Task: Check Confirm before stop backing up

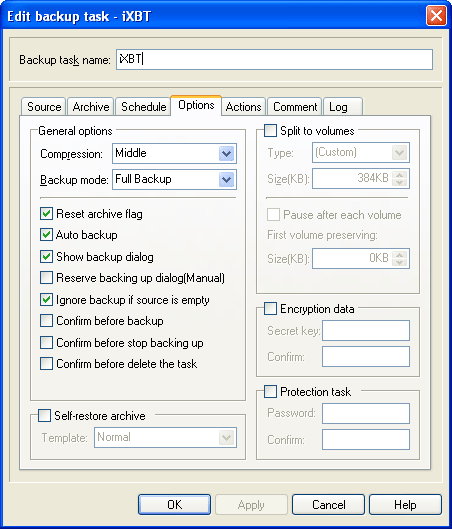Action: pyautogui.click(x=46, y=342)
